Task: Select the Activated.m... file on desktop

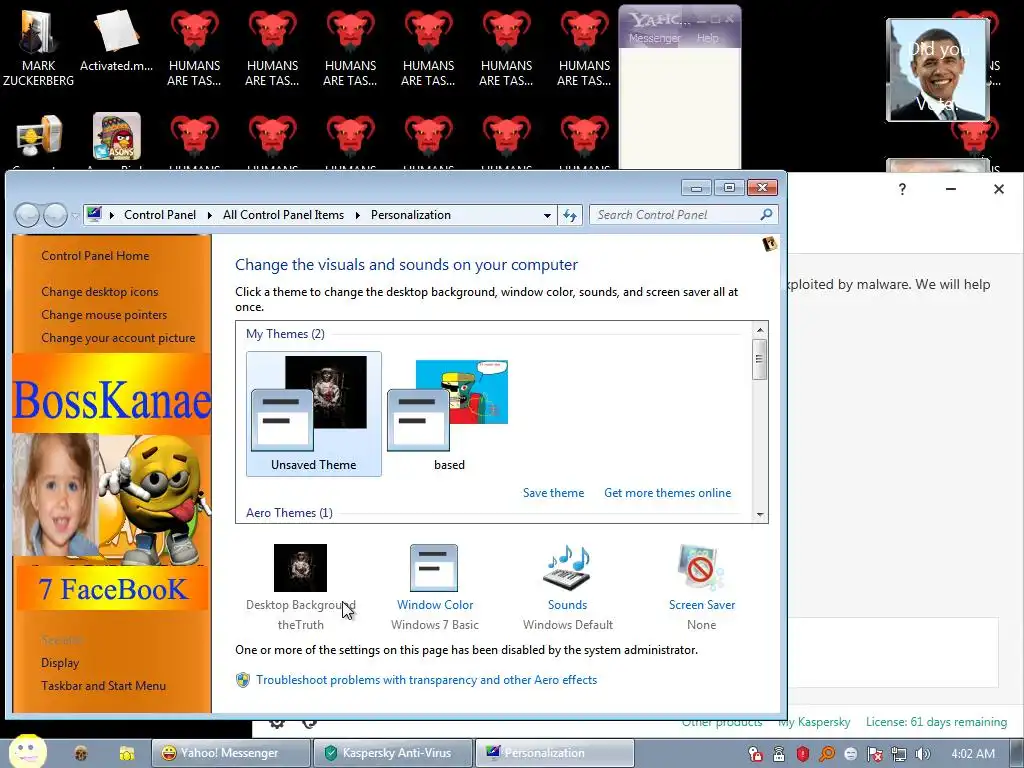Action: coord(116,40)
